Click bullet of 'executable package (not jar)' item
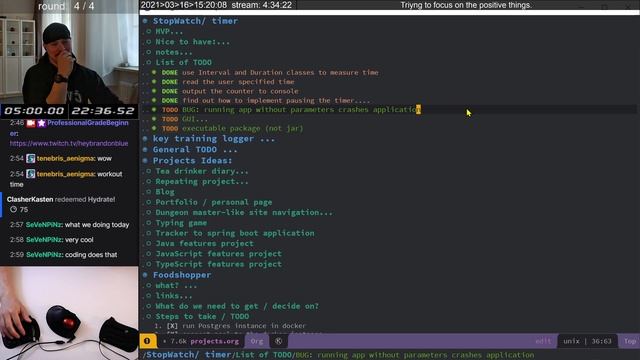 click(x=154, y=128)
